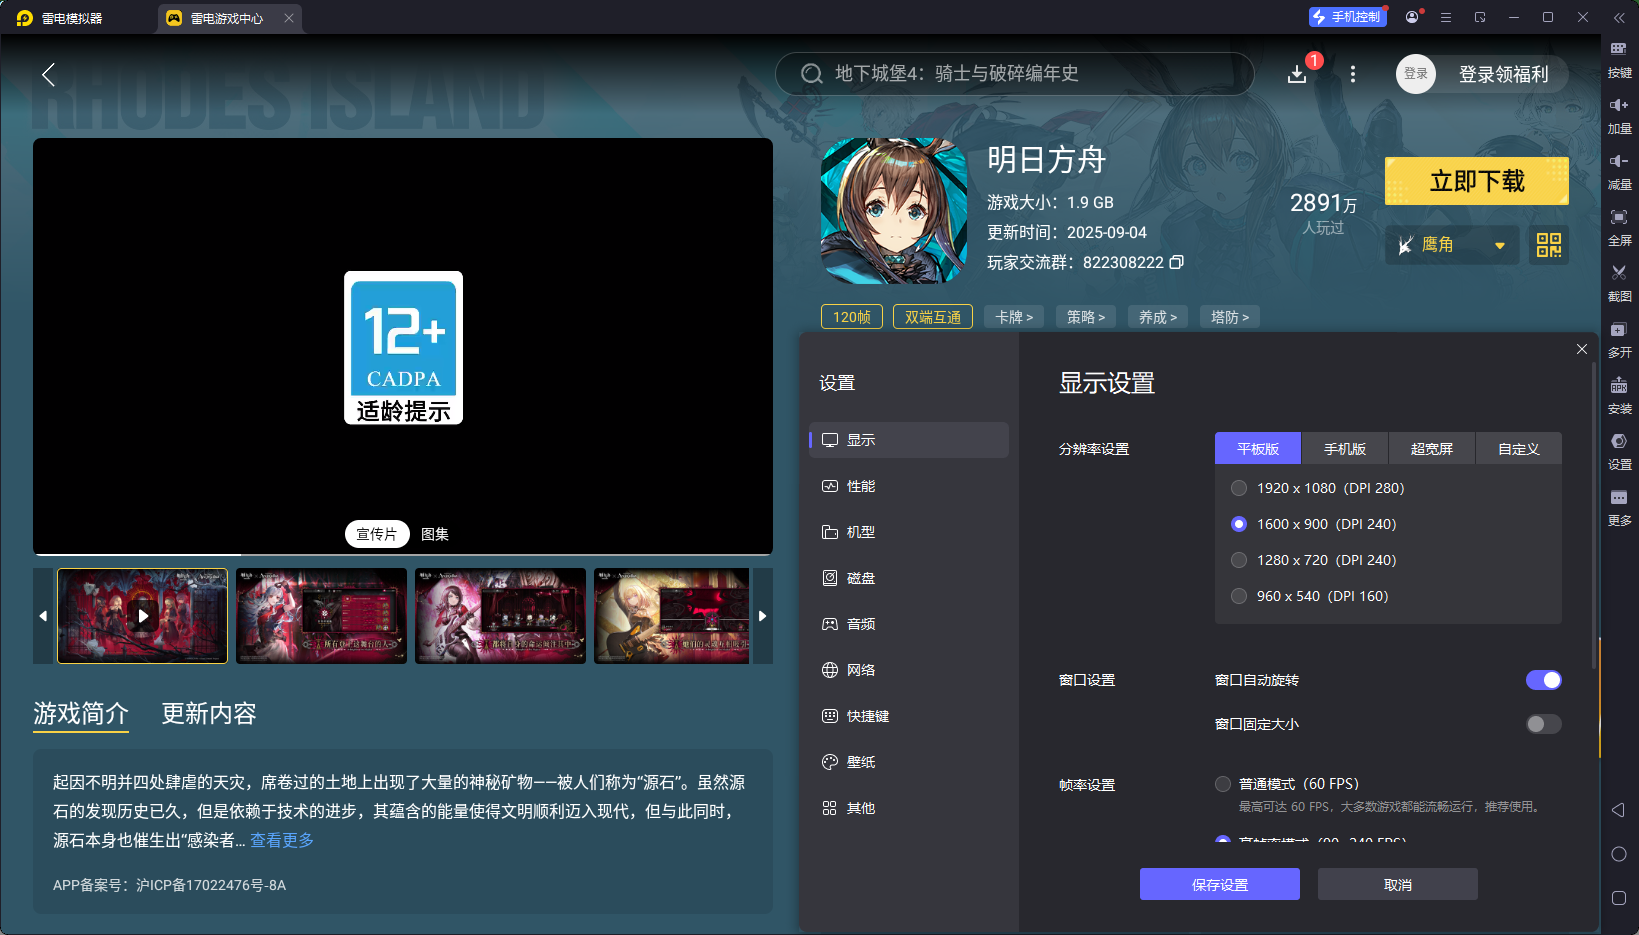Play the first trailer thumbnail

pos(143,616)
